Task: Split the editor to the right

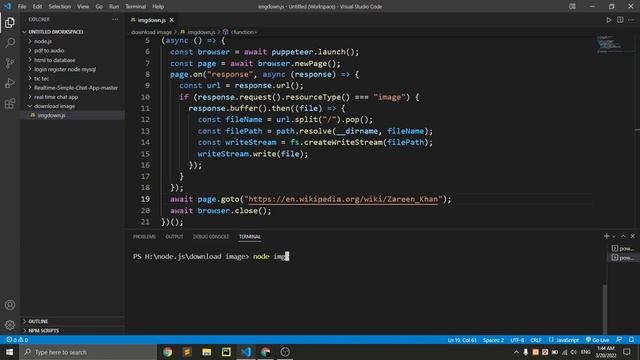Action: click(x=620, y=20)
